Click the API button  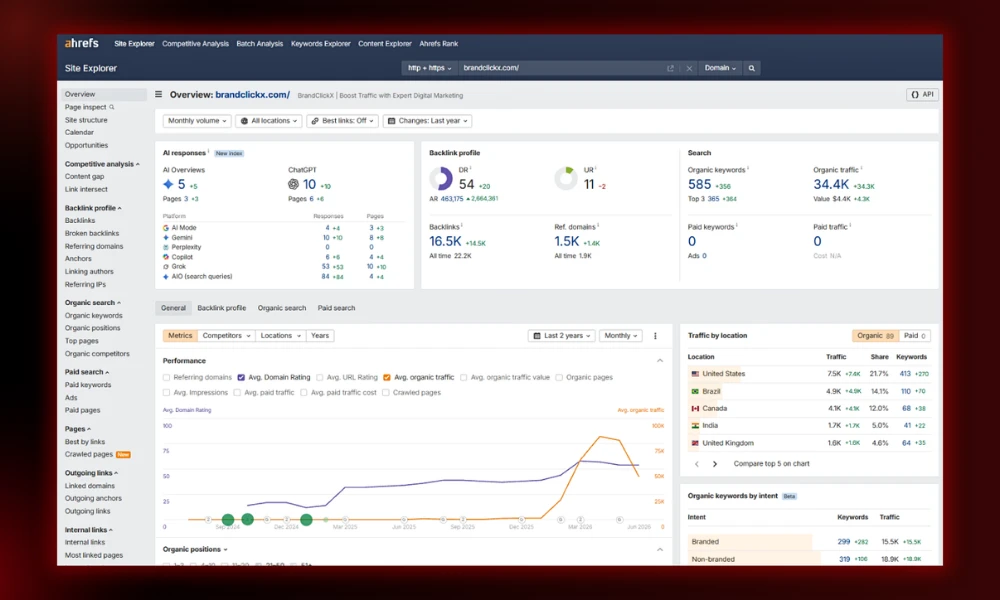(922, 94)
